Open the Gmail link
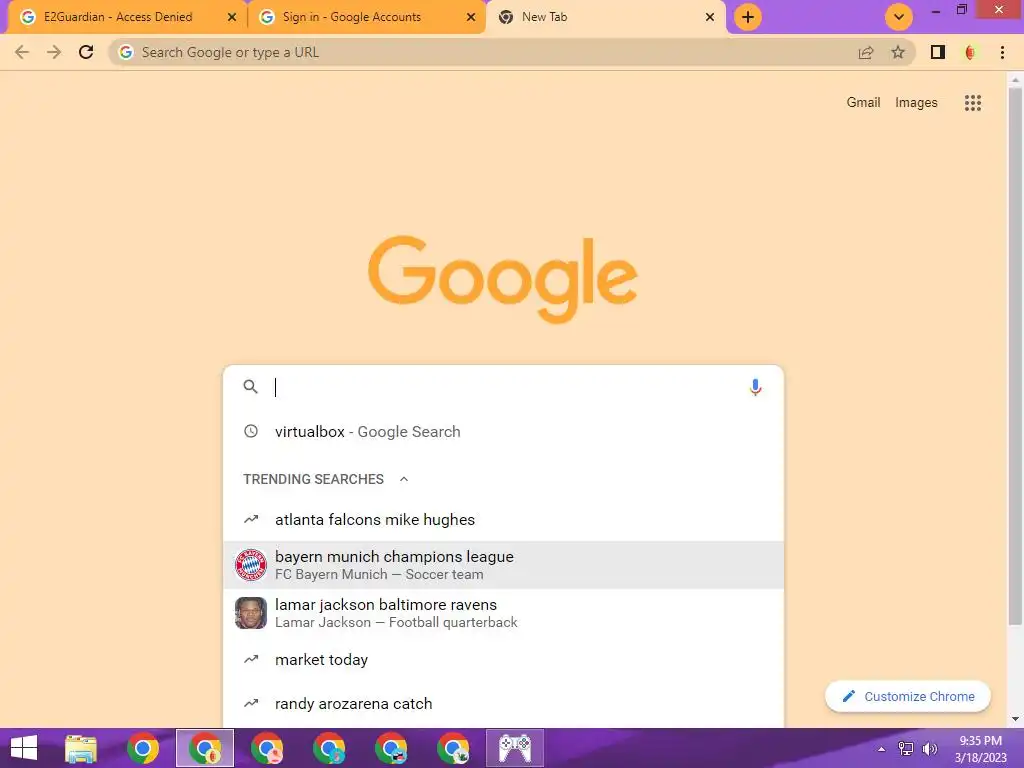Image resolution: width=1024 pixels, height=768 pixels. point(863,103)
